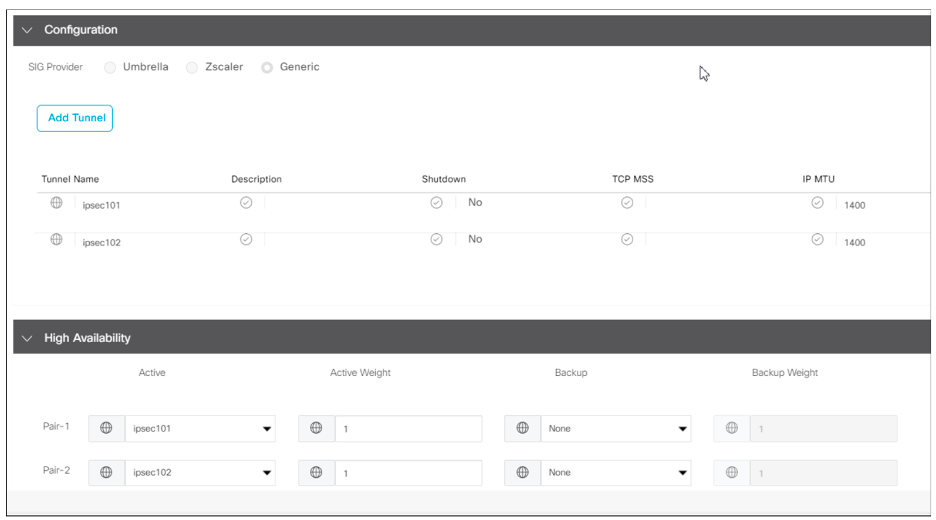Click the Add Tunnel button
This screenshot has width=936, height=520.
[x=75, y=118]
